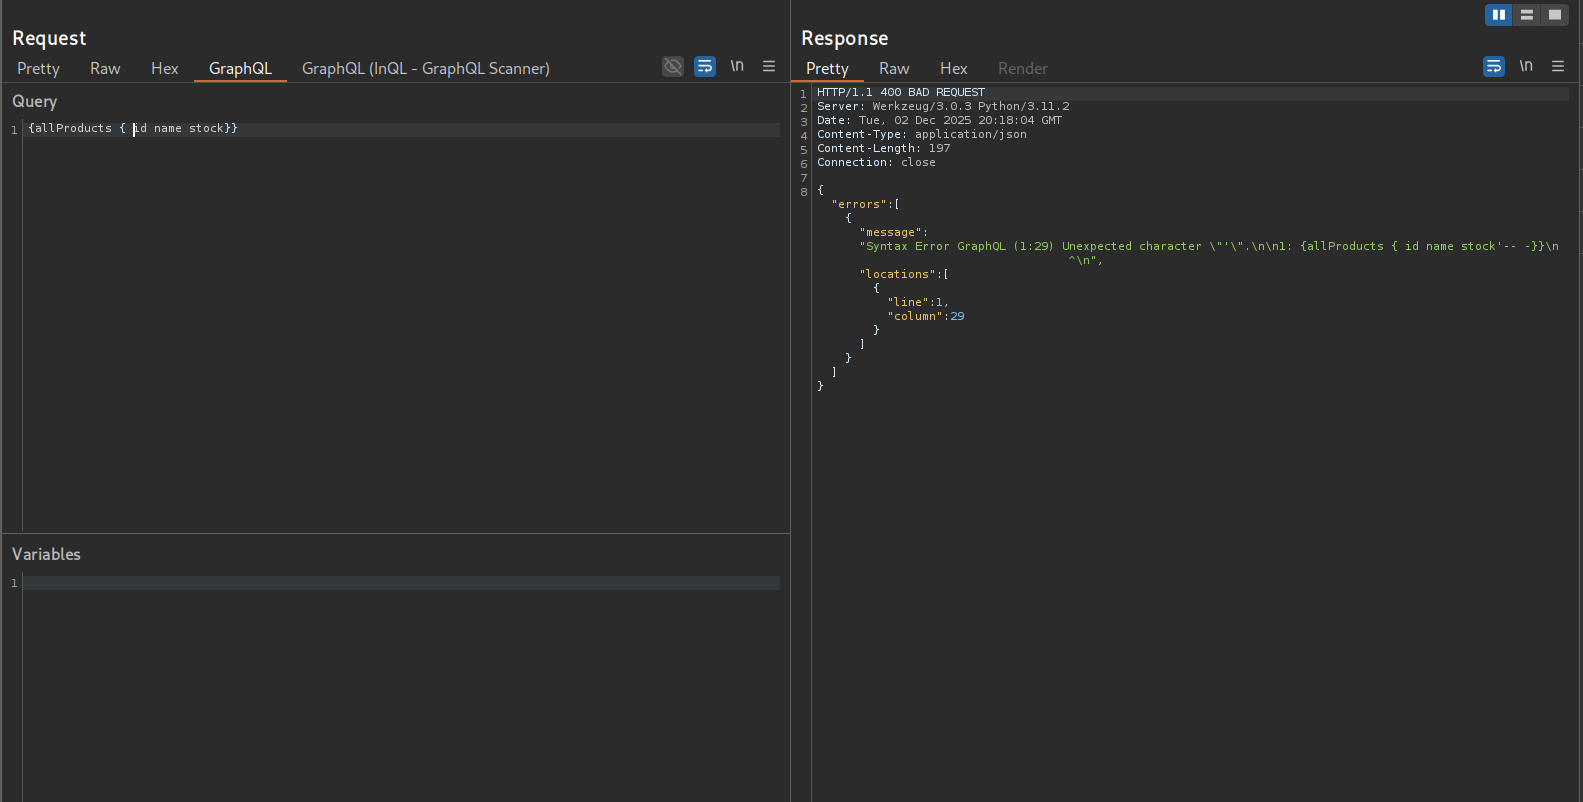
Task: Switch to combined single-pane layout view
Action: [1554, 14]
